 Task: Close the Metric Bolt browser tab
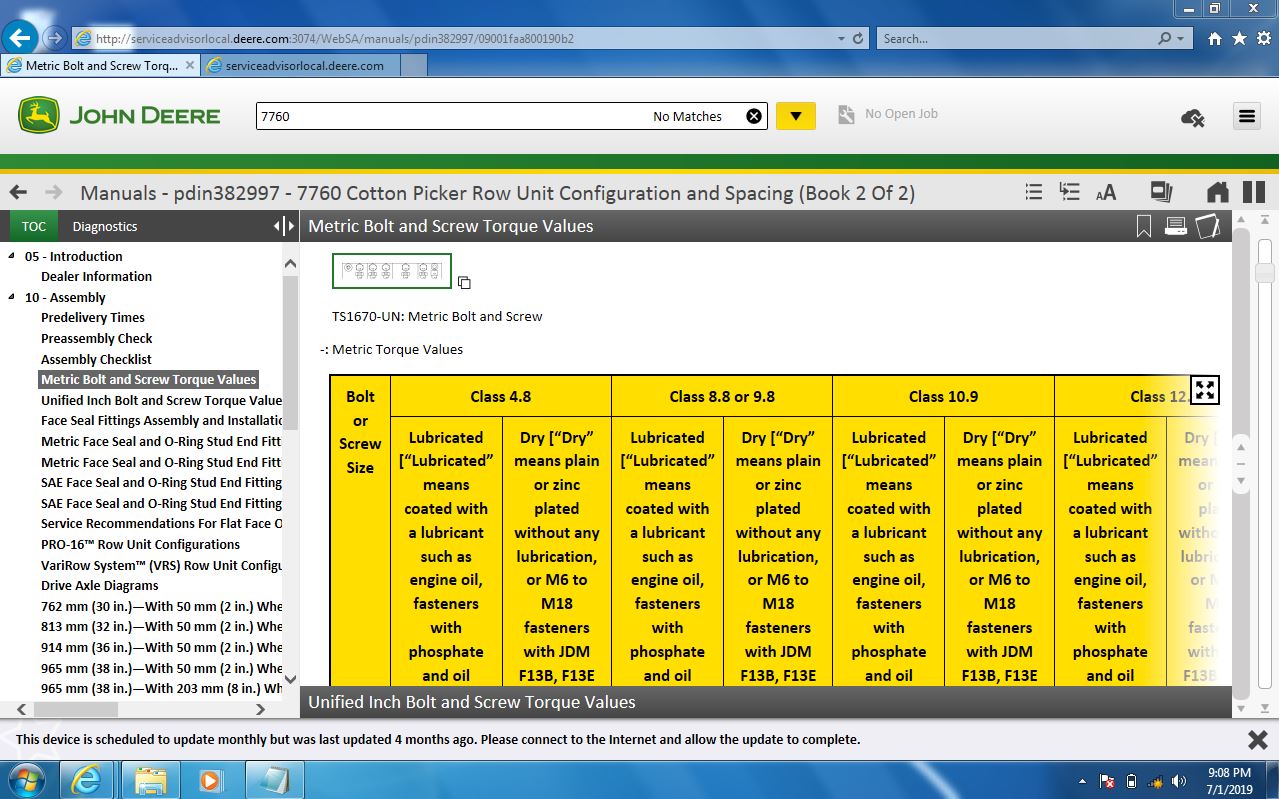pos(190,65)
